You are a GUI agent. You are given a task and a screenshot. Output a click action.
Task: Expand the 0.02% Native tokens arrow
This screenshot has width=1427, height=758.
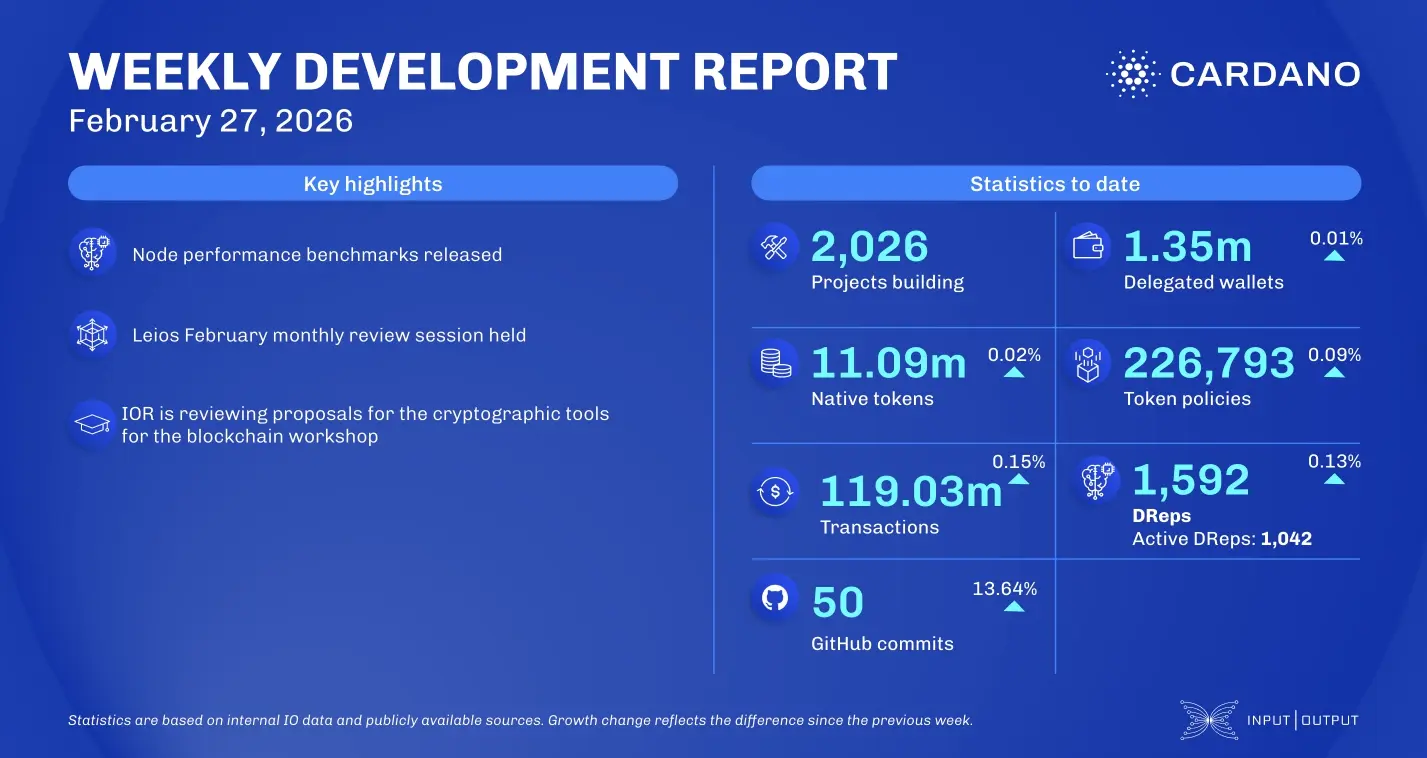click(x=1016, y=372)
